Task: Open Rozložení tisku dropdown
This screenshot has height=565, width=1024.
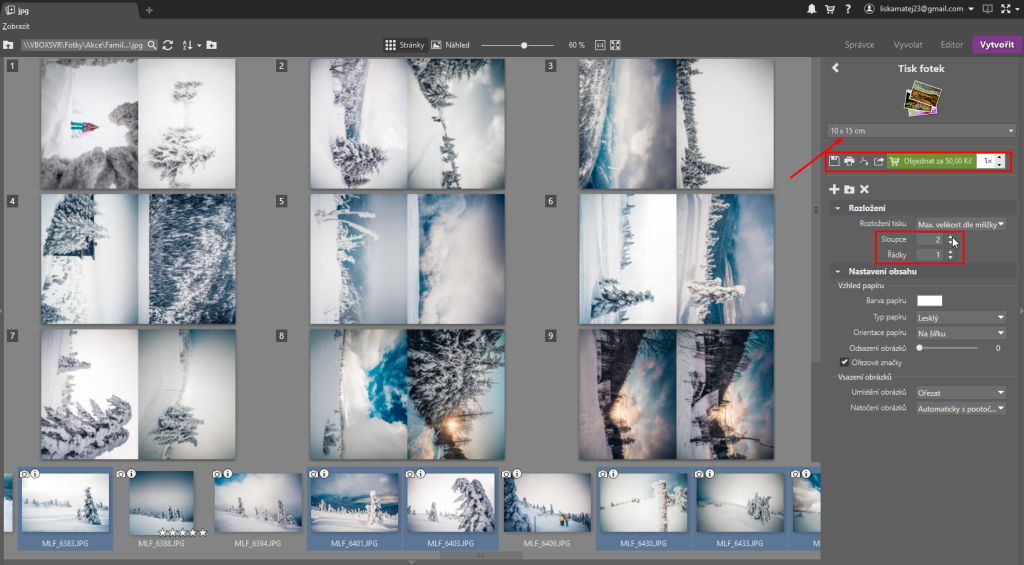Action: pyautogui.click(x=961, y=224)
